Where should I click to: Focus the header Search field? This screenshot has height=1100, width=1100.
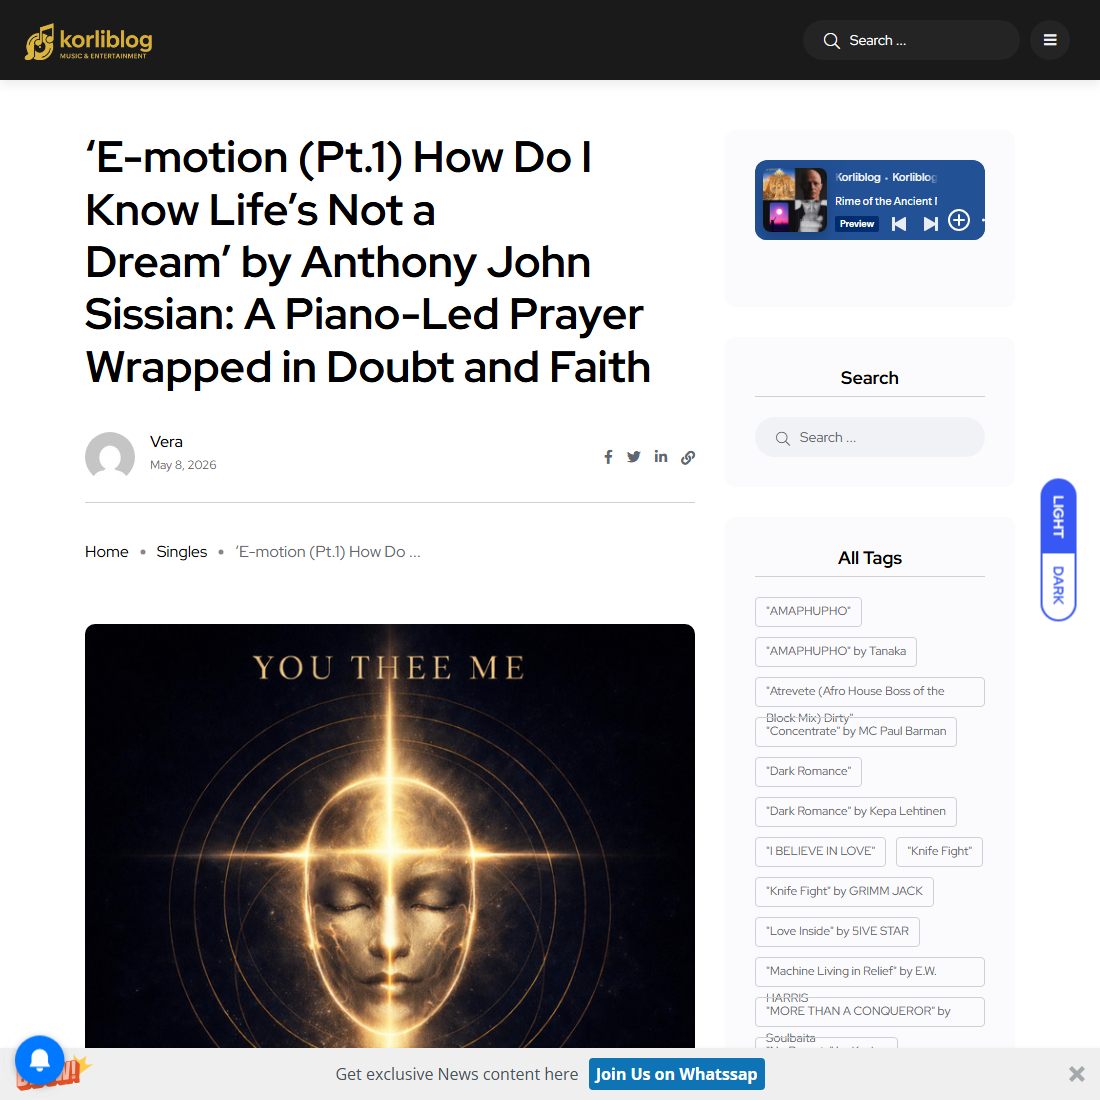coord(911,40)
